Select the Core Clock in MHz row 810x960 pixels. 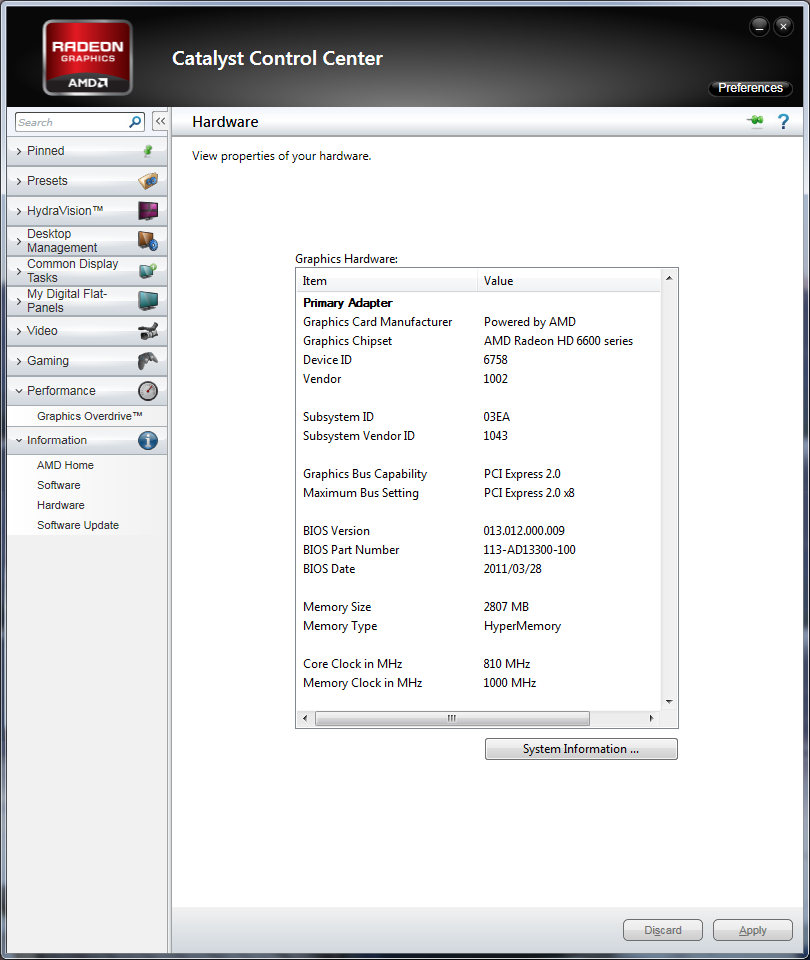[x=478, y=664]
